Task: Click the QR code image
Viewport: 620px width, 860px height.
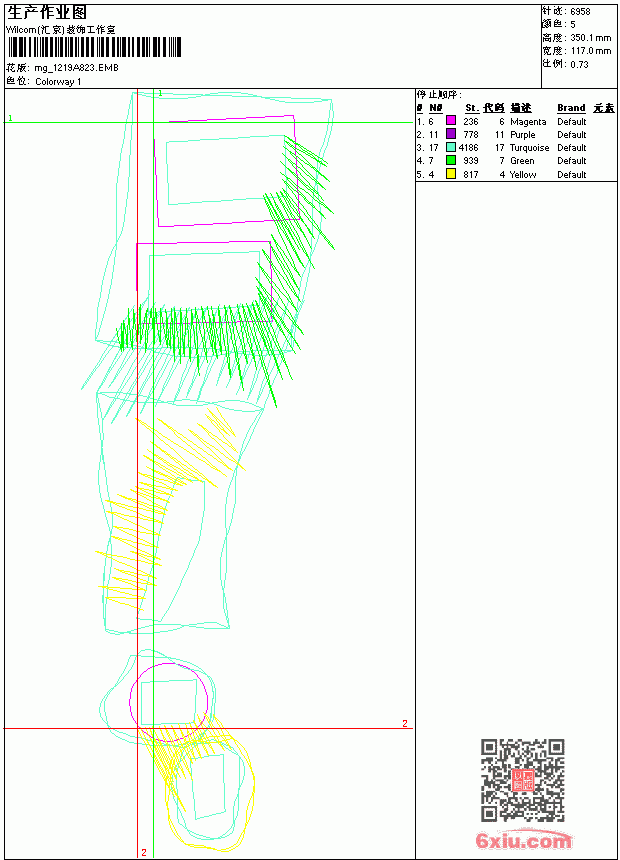Action: pos(522,780)
